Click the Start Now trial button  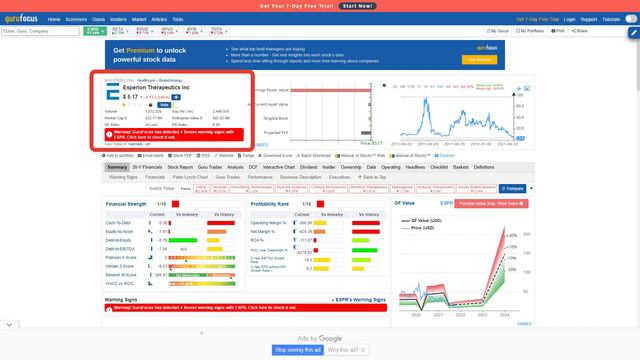click(x=358, y=6)
